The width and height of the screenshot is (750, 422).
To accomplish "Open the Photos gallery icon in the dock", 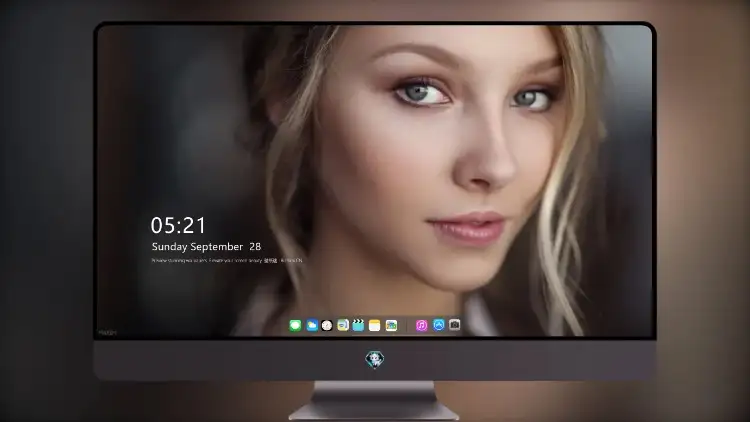I will pyautogui.click(x=391, y=326).
